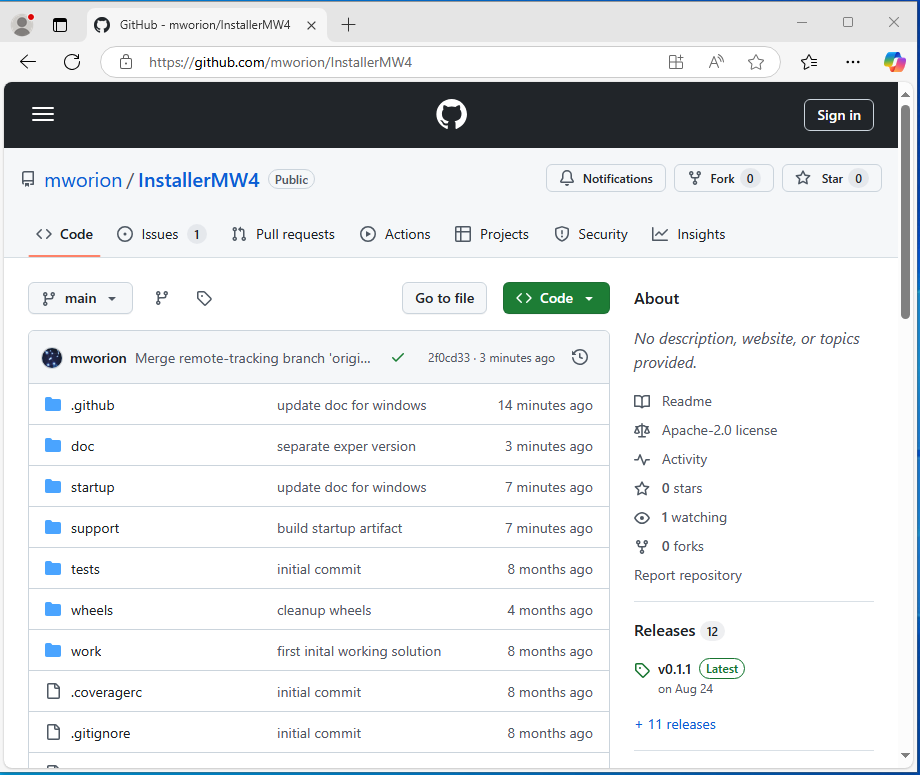Viewport: 920px width, 775px height.
Task: Click the Go to file button
Action: tap(444, 298)
